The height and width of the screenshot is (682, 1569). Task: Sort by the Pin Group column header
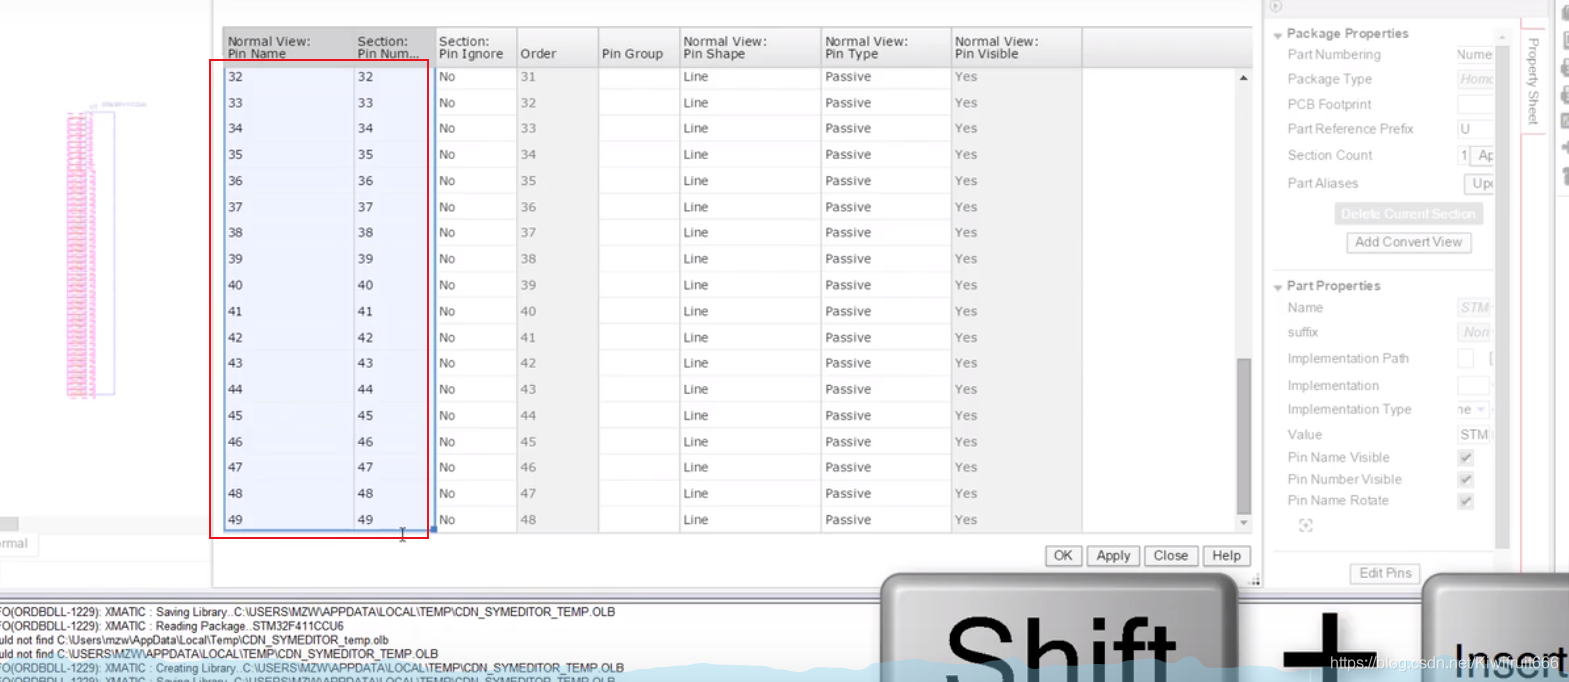[x=632, y=54]
